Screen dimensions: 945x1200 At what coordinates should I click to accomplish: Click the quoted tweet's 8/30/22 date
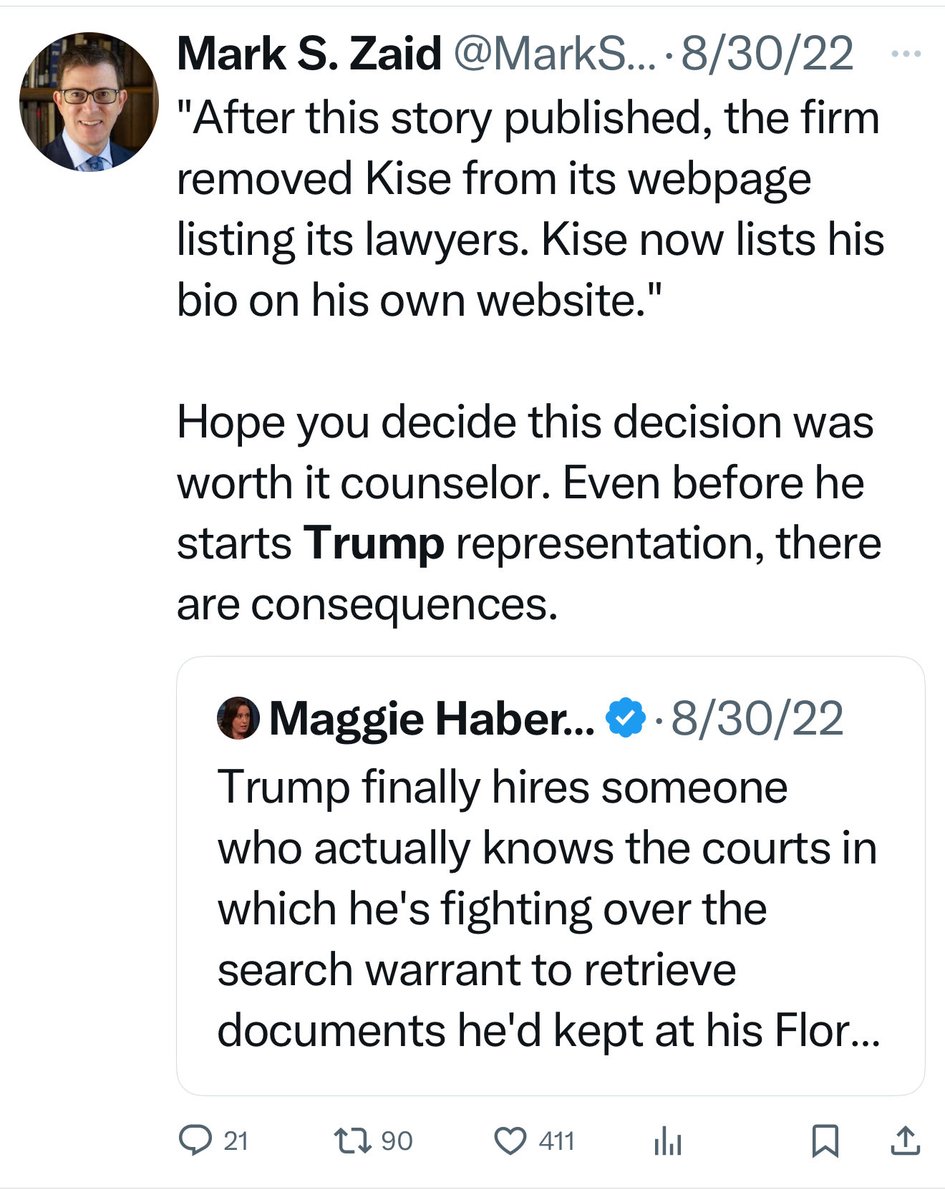[x=757, y=718]
